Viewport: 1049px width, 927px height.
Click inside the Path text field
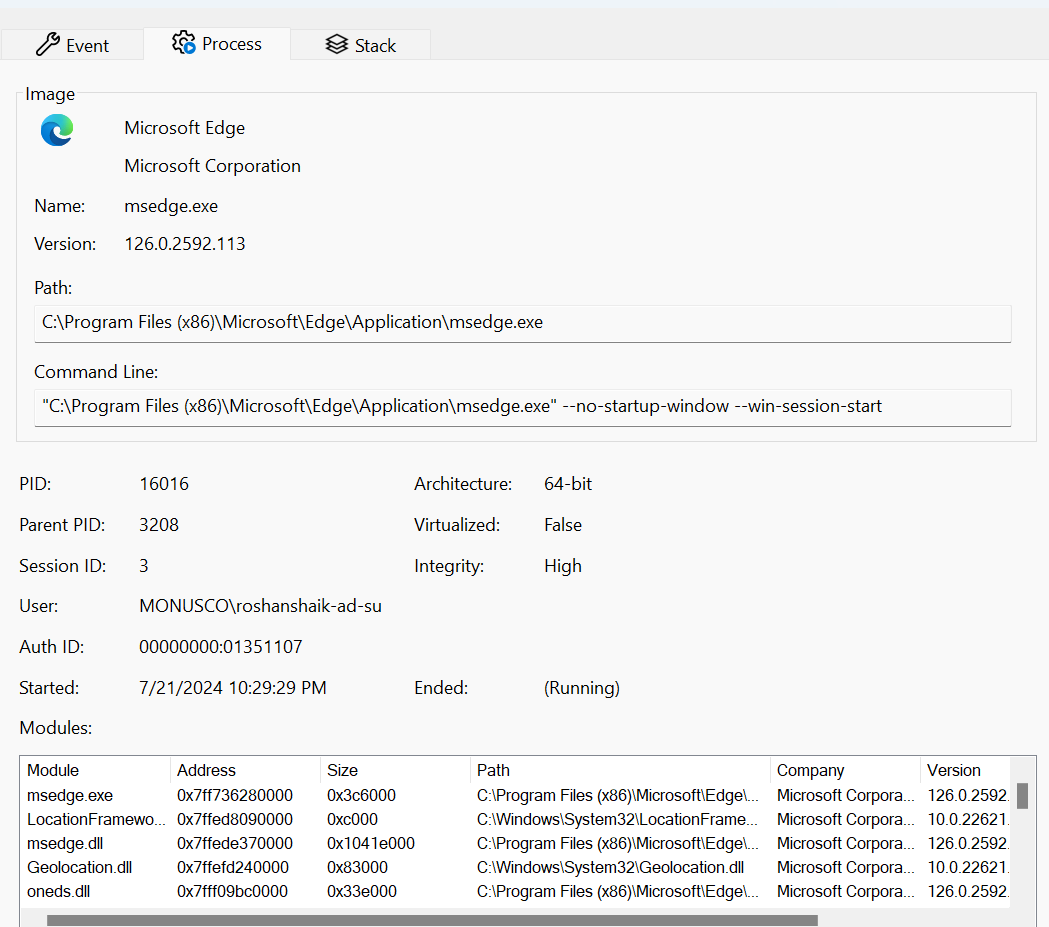(522, 323)
